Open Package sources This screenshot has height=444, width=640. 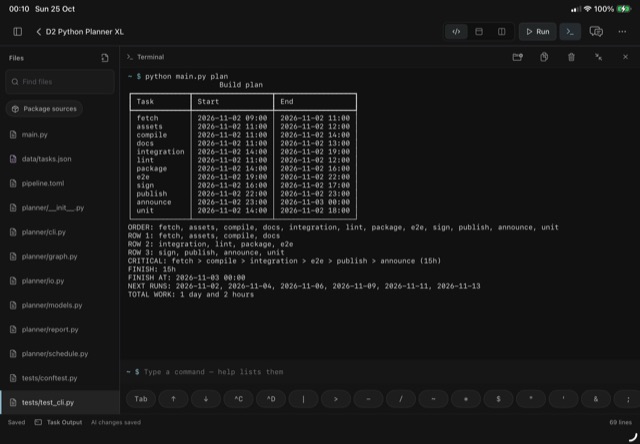pyautogui.click(x=44, y=109)
